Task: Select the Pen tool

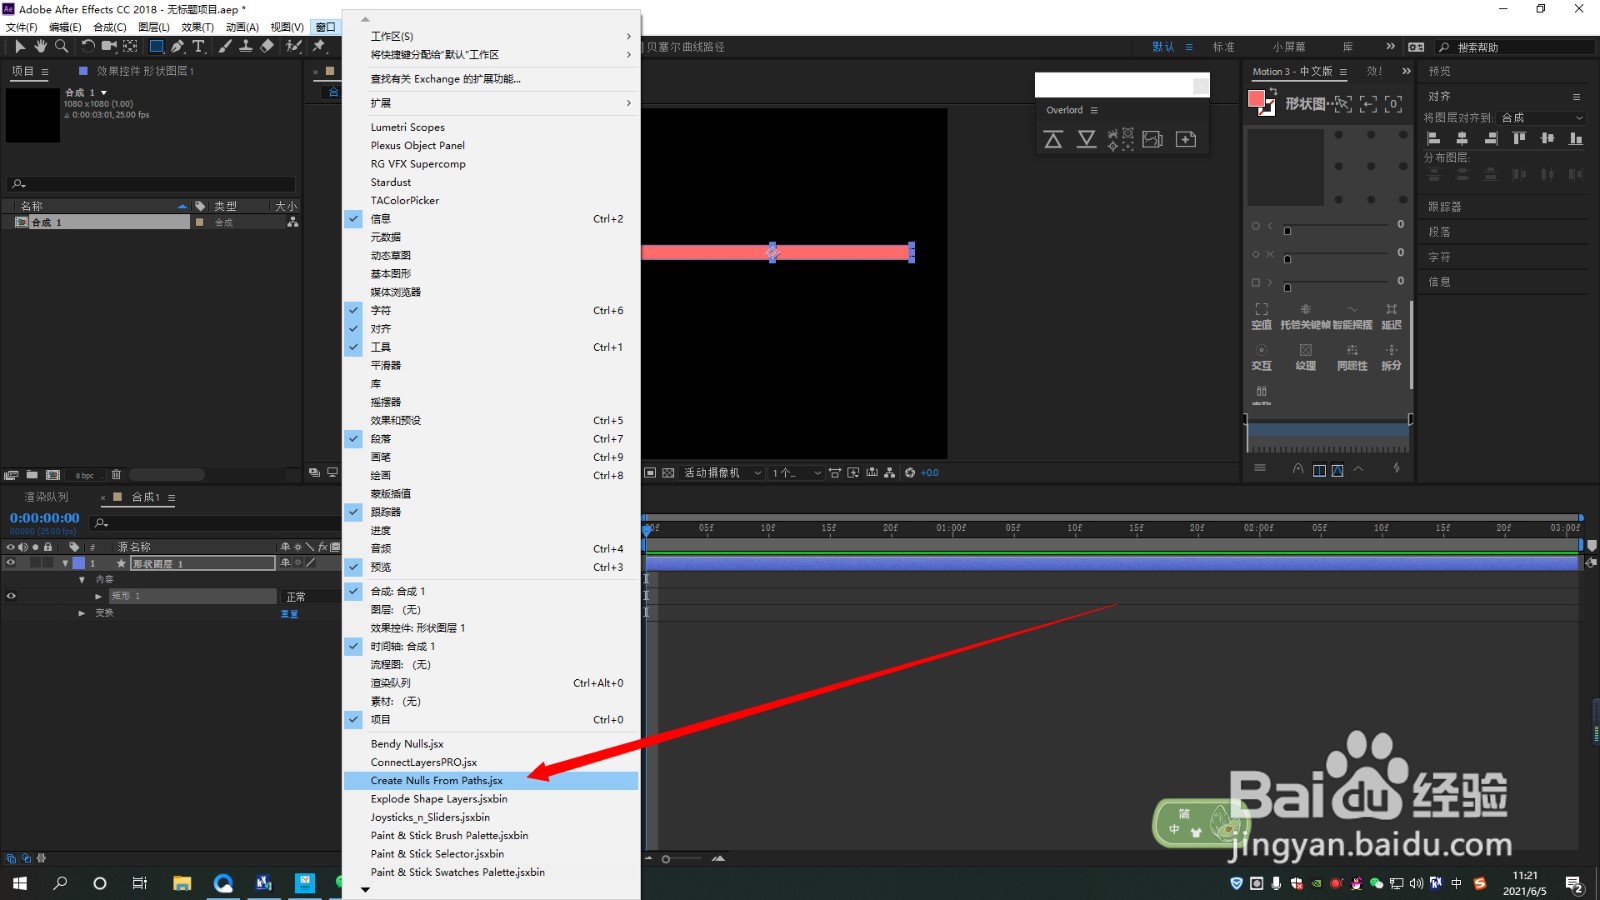Action: [177, 46]
